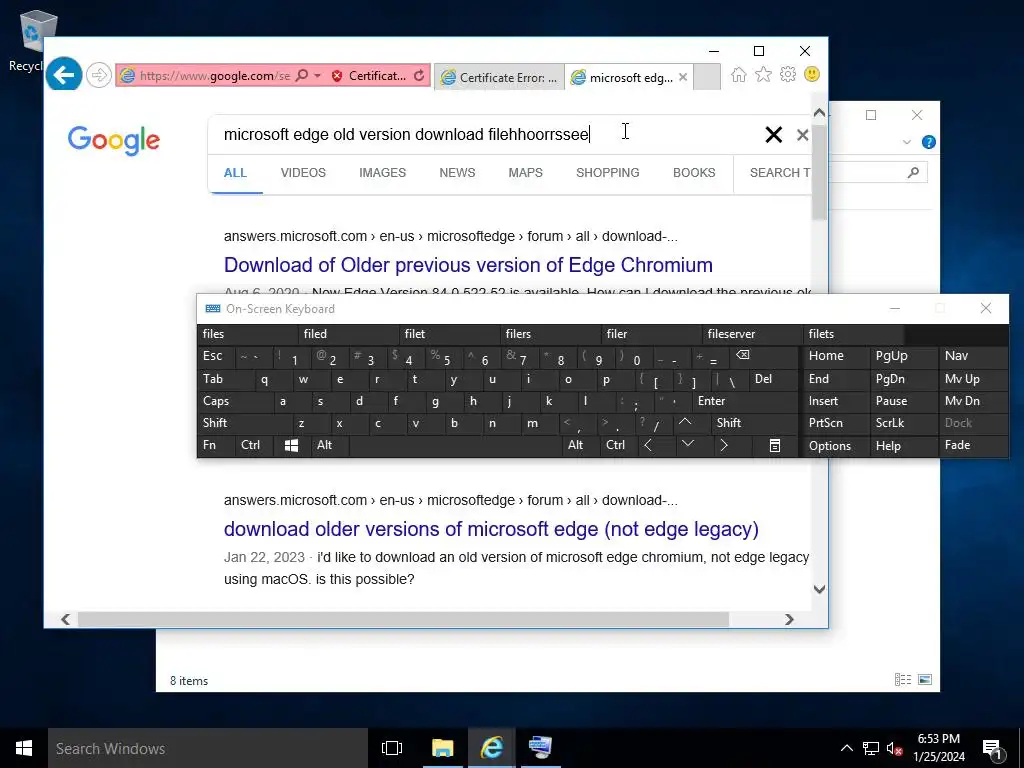Open 'download older versions of microsoft edge' result

(x=491, y=528)
